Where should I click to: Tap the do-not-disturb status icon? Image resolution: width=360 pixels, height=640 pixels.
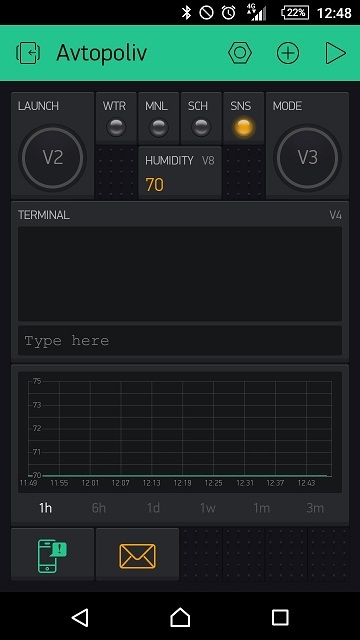pos(206,13)
